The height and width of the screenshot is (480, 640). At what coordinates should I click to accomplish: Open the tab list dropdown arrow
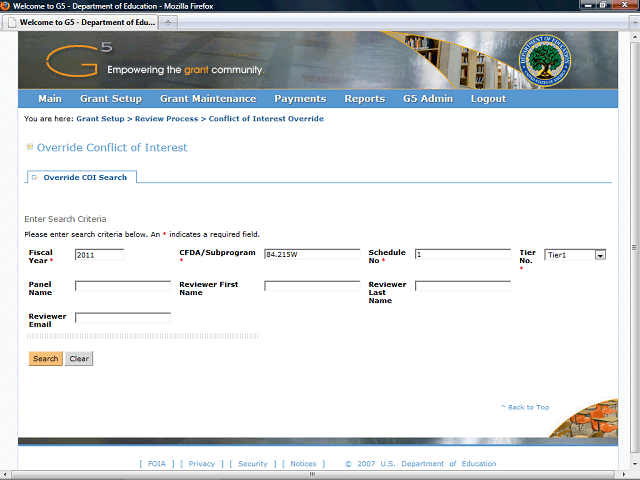click(634, 23)
